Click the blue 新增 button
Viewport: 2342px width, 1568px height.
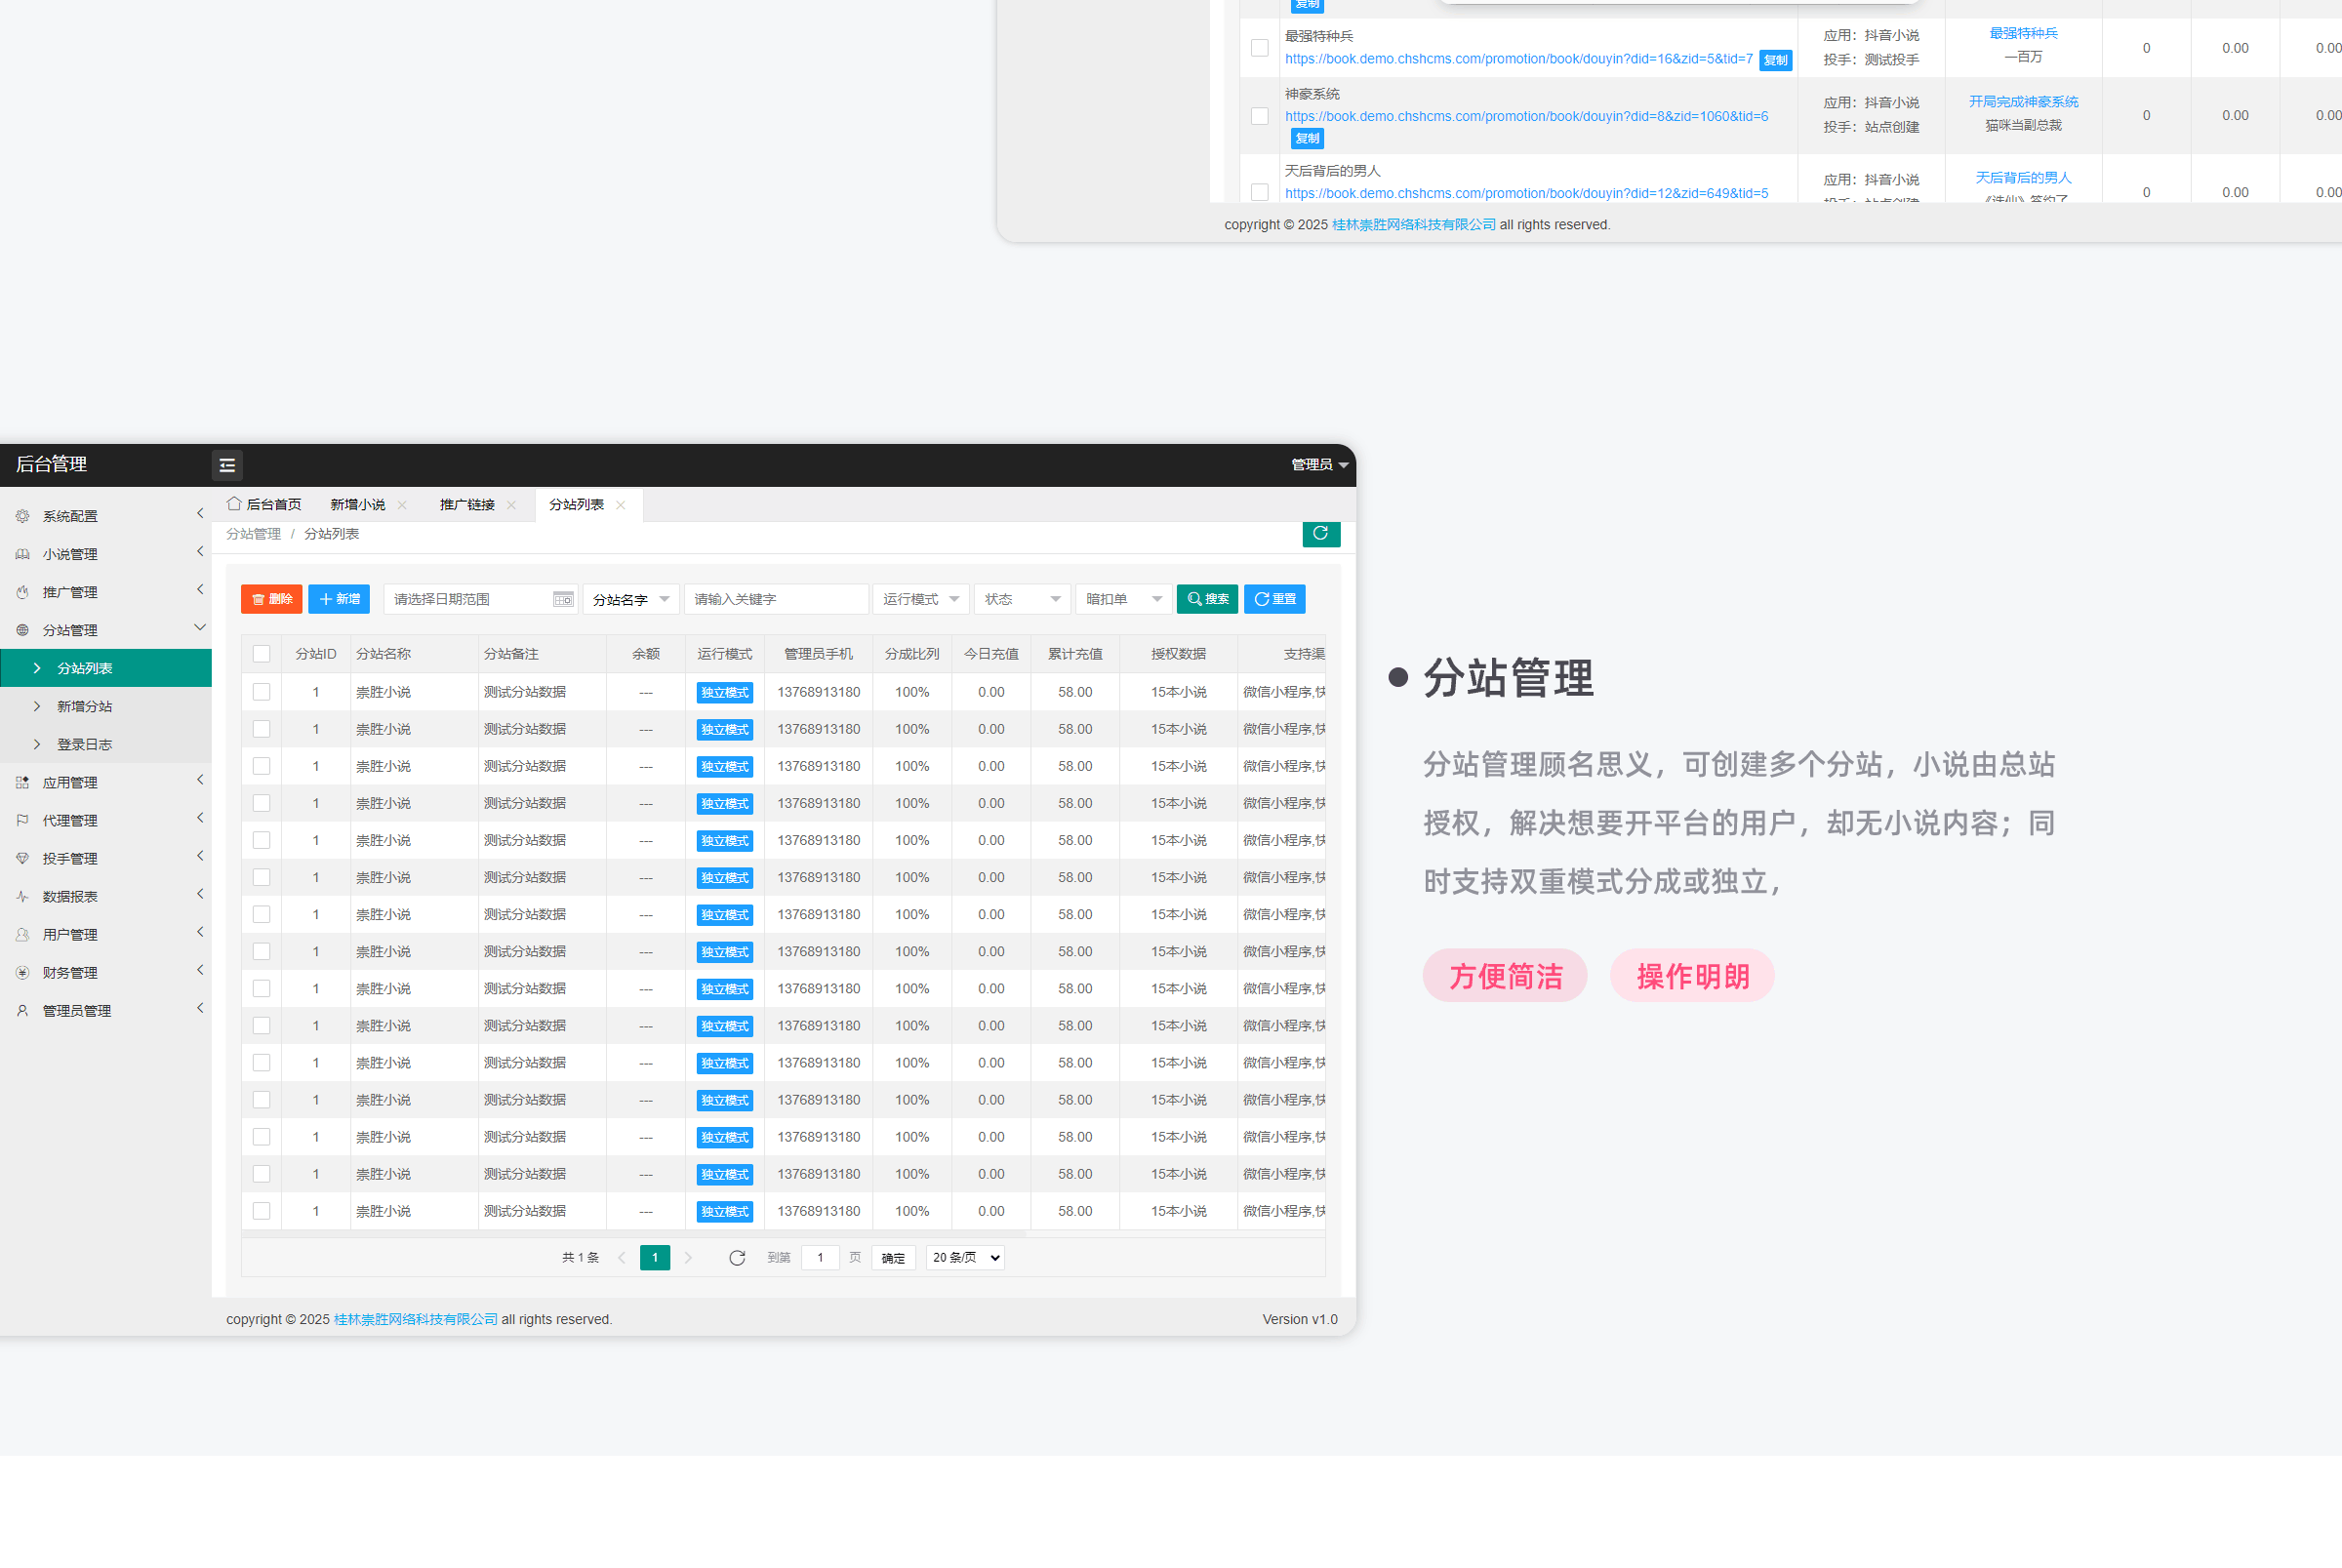pos(339,599)
